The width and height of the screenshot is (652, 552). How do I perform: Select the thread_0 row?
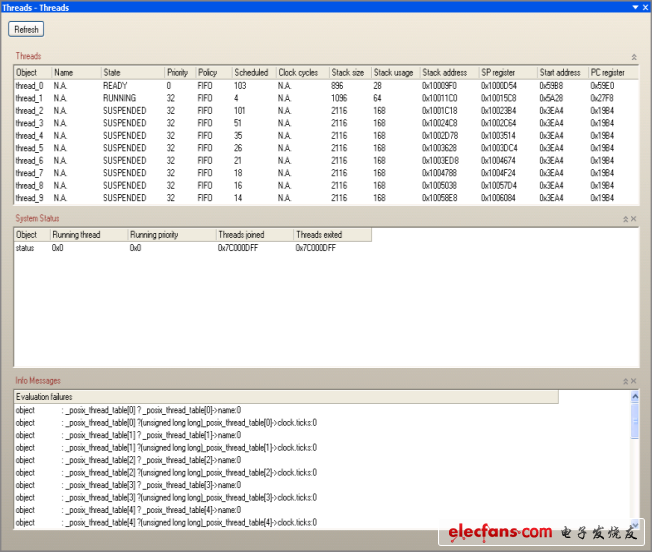click(29, 86)
